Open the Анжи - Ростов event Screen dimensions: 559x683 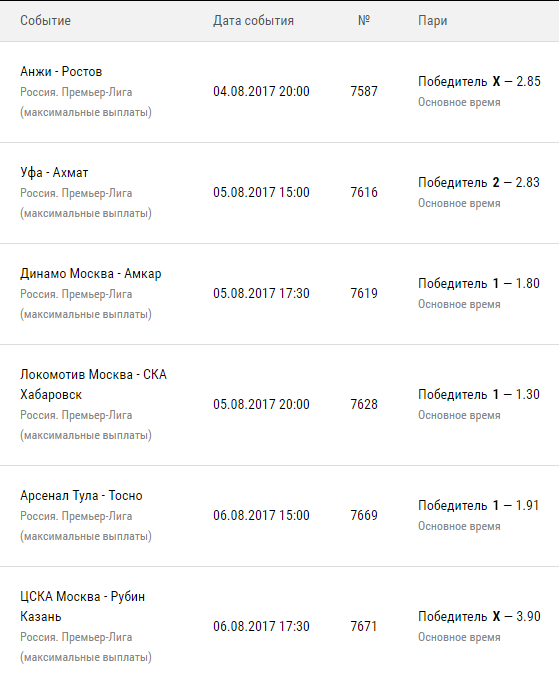click(61, 71)
